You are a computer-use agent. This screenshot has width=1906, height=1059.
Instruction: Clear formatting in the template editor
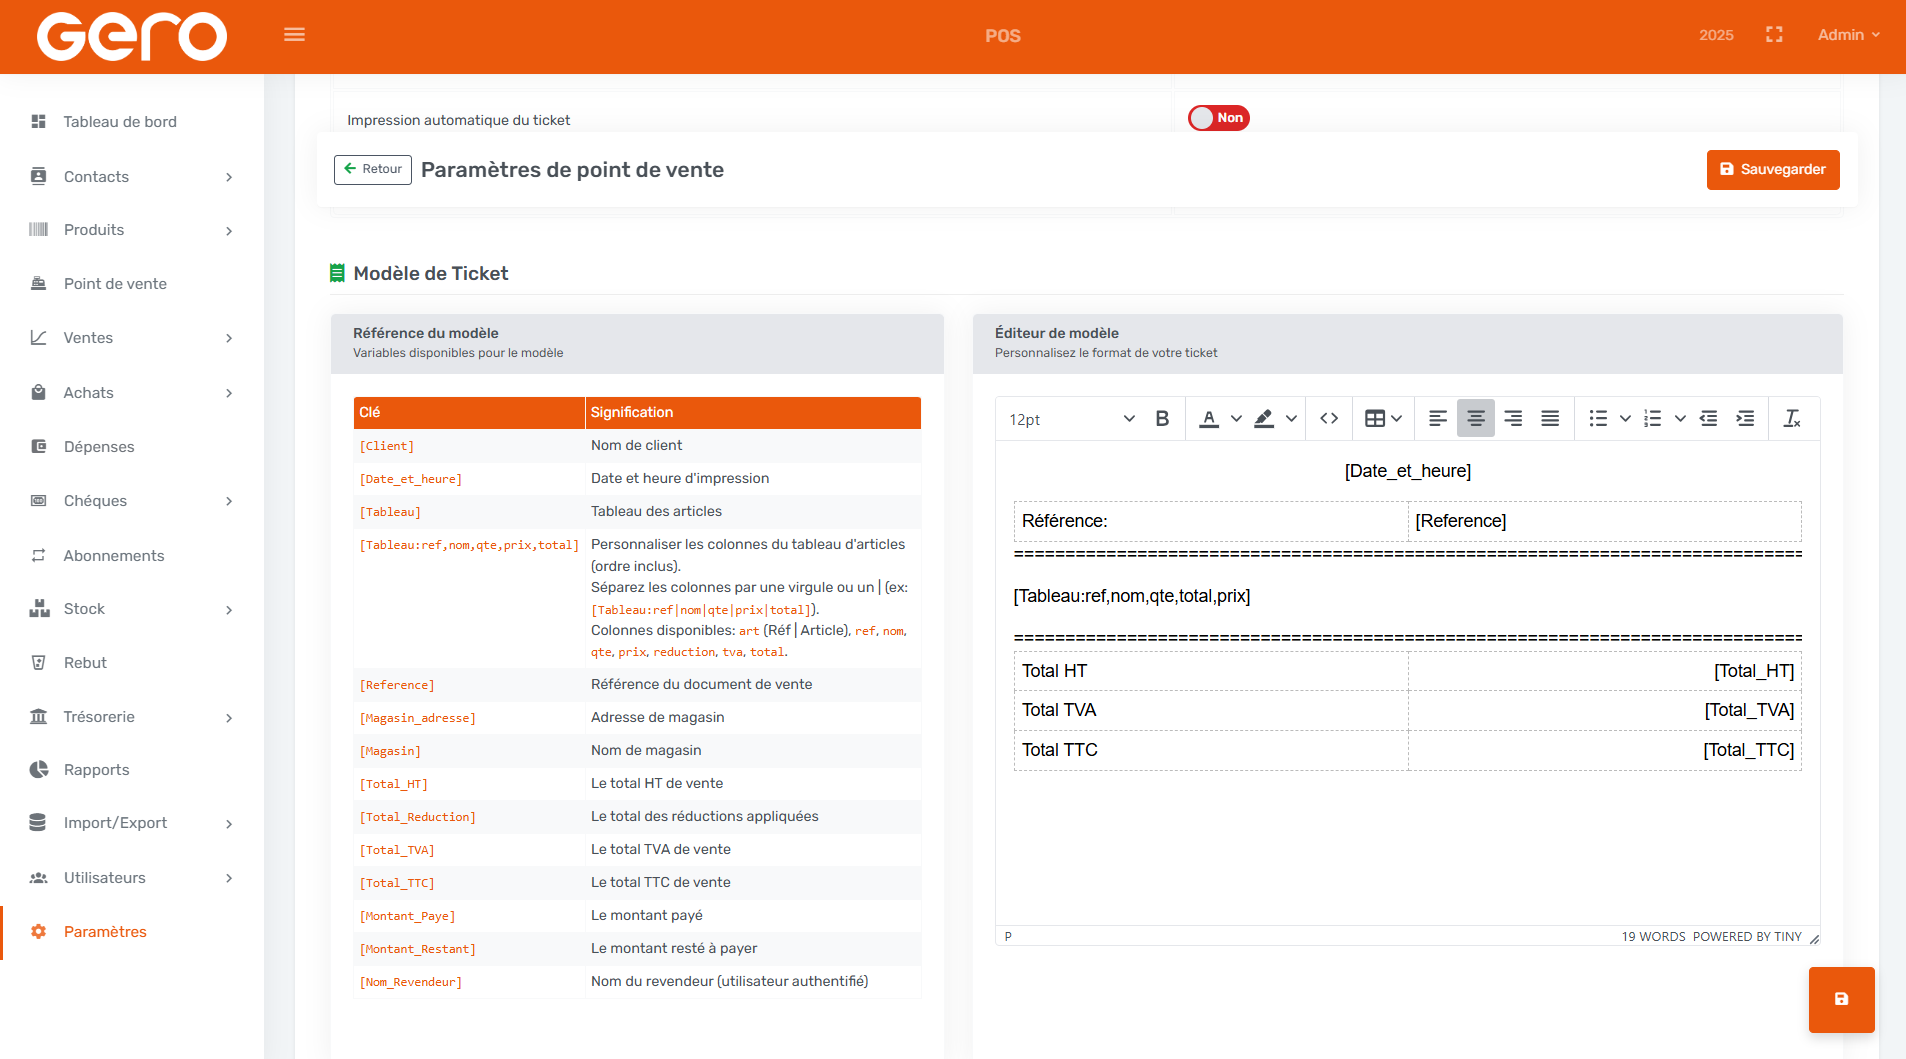[x=1792, y=419]
